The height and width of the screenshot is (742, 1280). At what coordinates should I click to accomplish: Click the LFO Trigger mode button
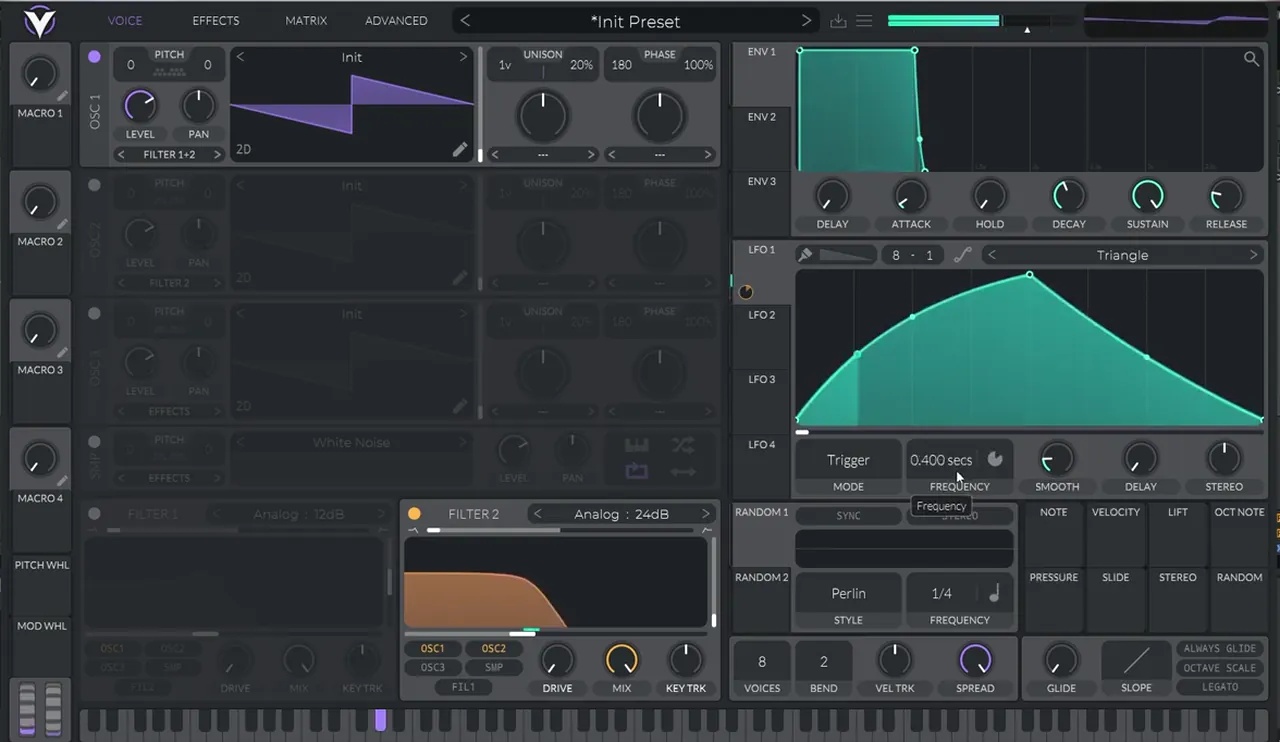point(848,460)
